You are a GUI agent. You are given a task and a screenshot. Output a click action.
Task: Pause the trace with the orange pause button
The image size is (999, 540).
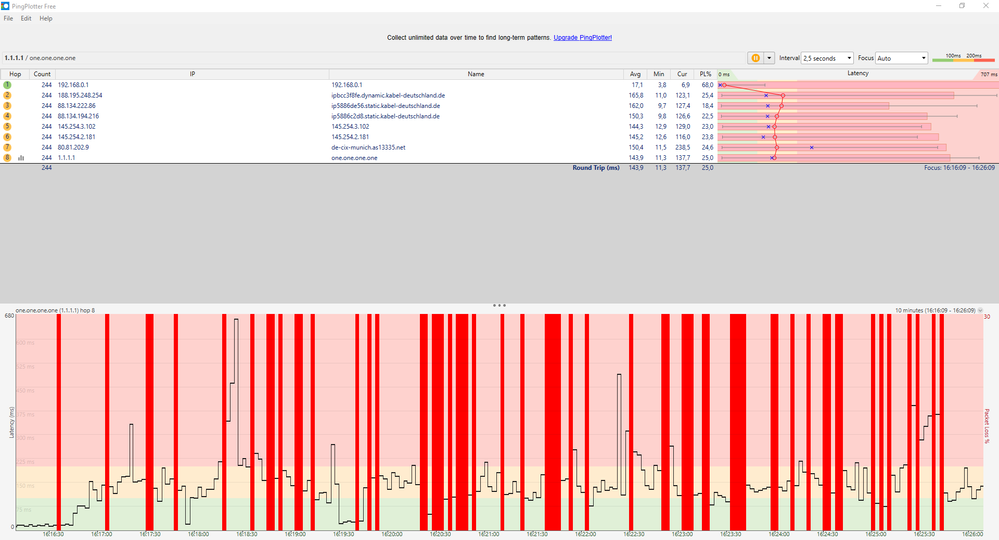tap(755, 58)
